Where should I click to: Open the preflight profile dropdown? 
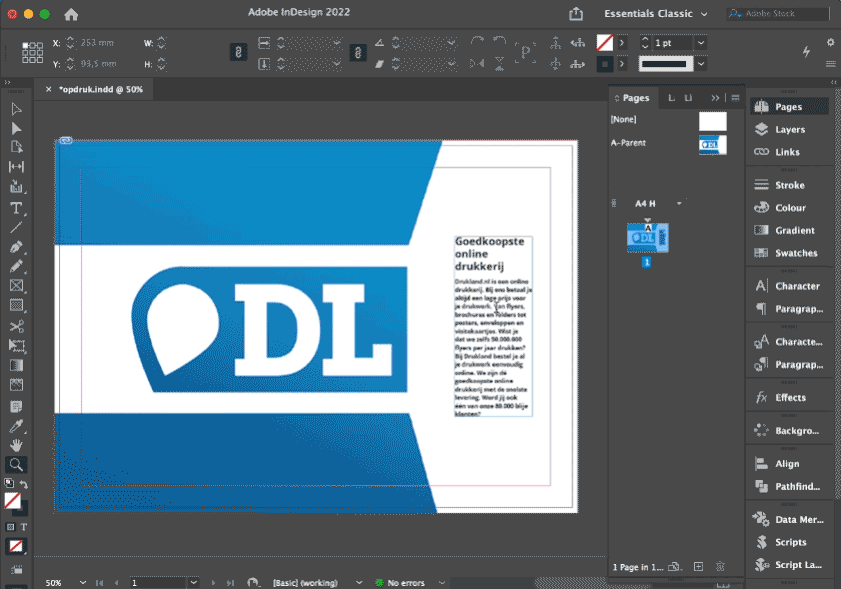tap(359, 582)
